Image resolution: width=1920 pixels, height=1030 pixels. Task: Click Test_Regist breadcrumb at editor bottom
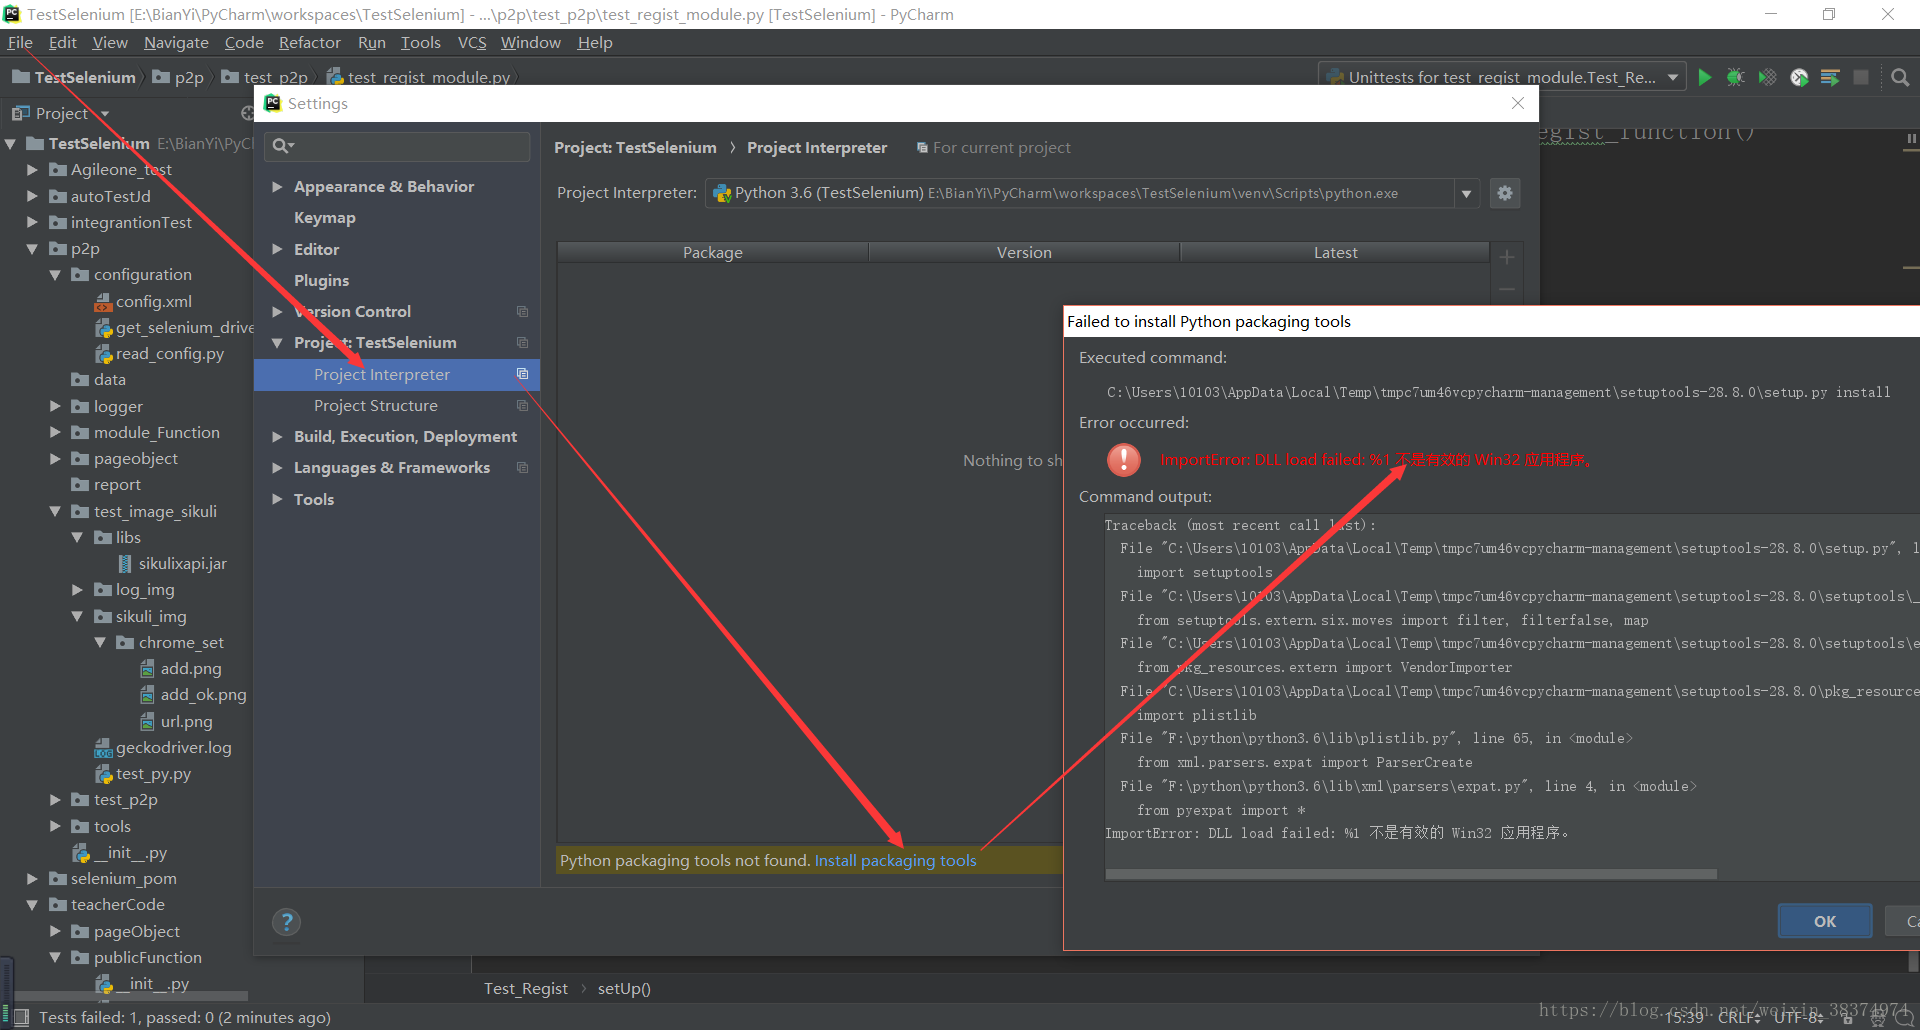click(x=525, y=988)
